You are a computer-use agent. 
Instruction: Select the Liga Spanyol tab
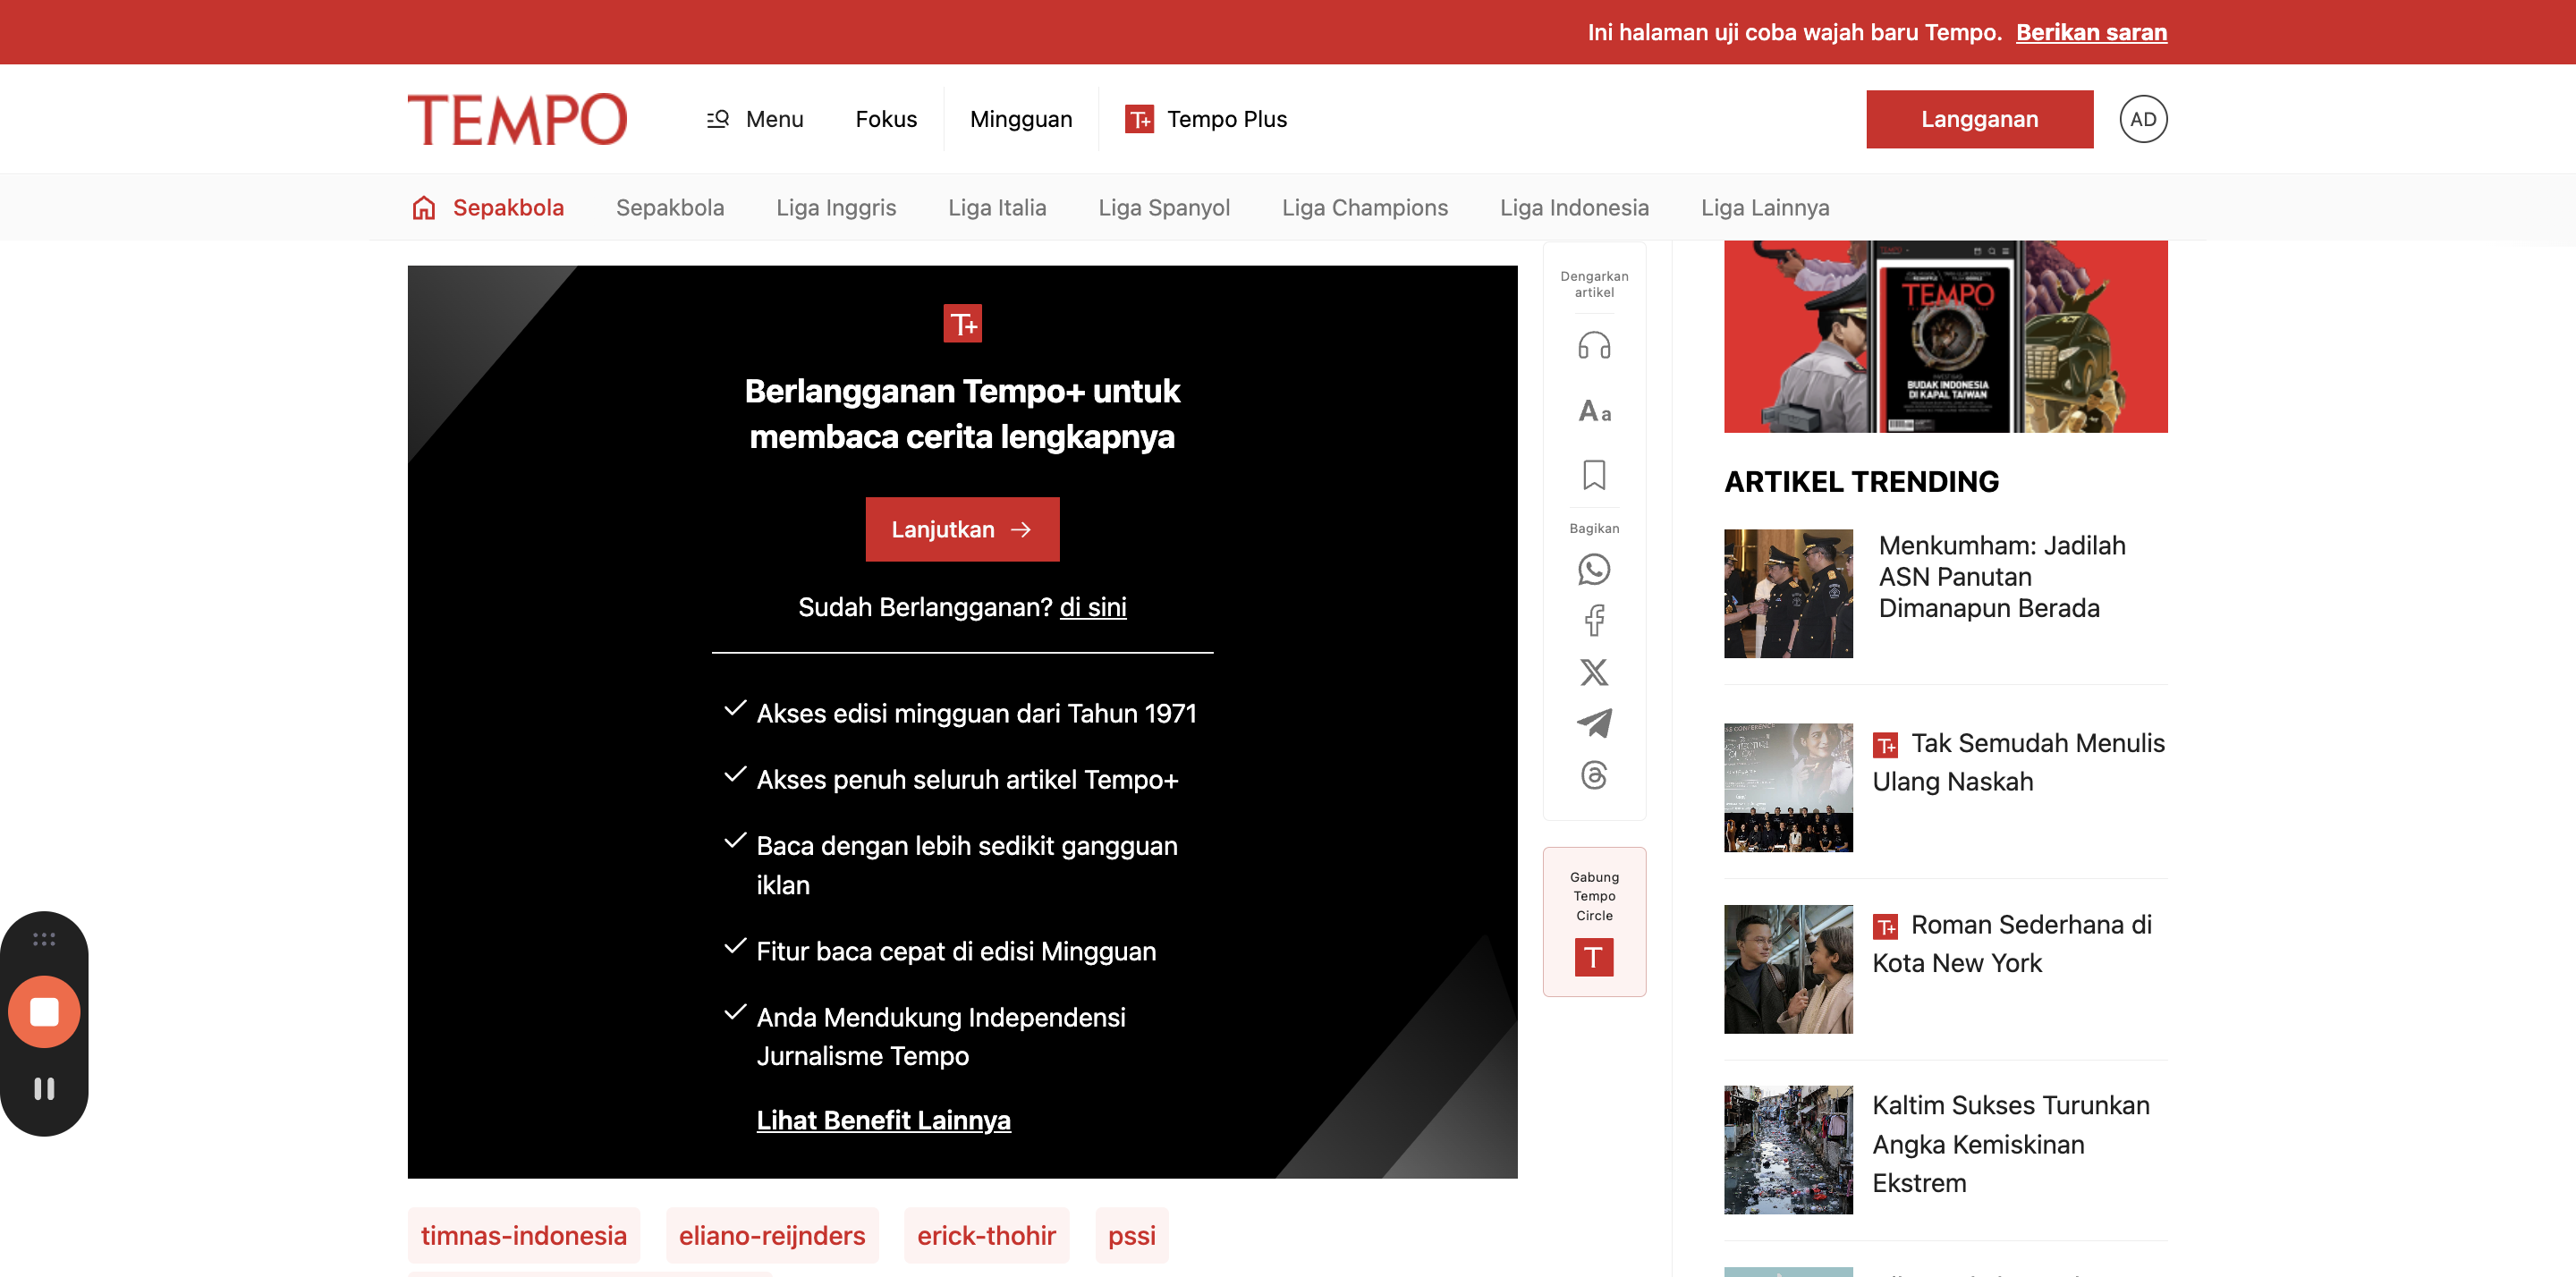[1164, 207]
